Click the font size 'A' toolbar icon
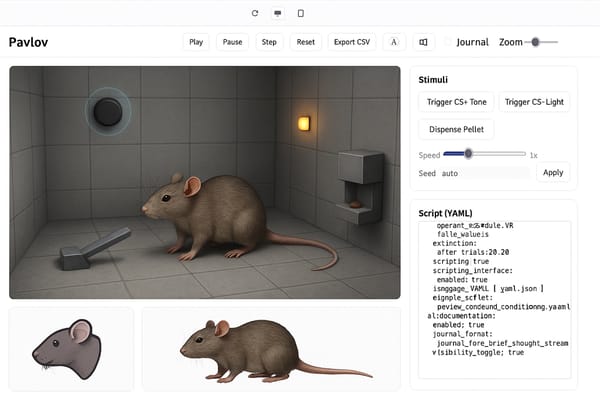Image resolution: width=600 pixels, height=400 pixels. [394, 42]
